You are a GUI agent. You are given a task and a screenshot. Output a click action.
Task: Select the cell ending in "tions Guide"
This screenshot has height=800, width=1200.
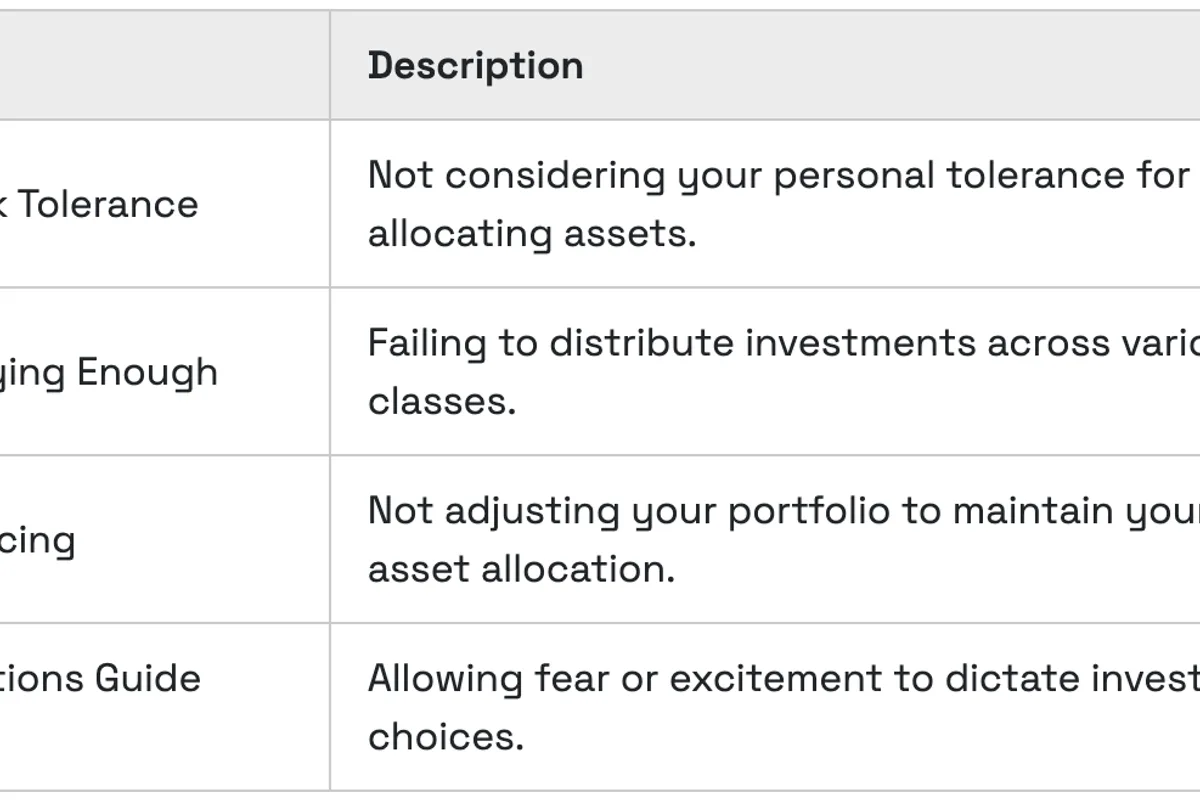point(100,678)
